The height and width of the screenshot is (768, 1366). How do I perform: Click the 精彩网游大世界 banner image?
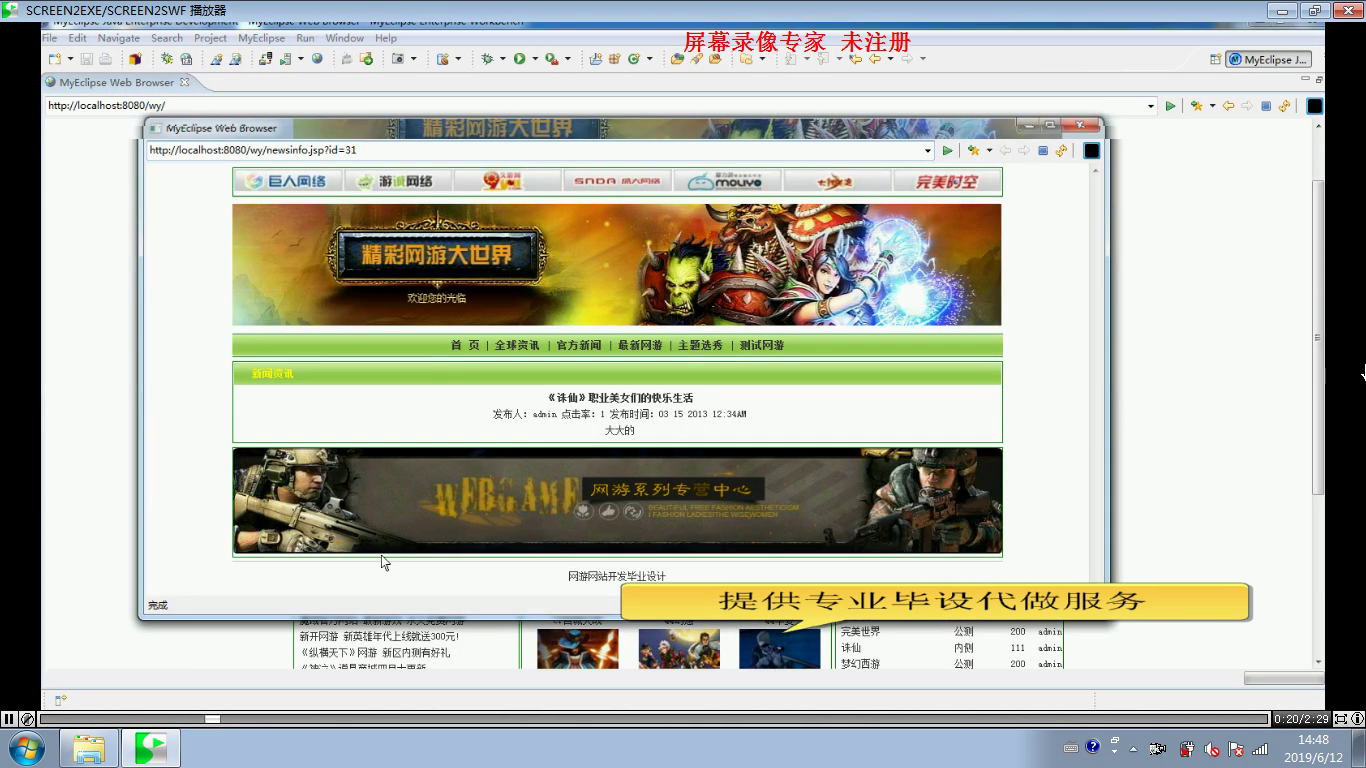pos(616,265)
